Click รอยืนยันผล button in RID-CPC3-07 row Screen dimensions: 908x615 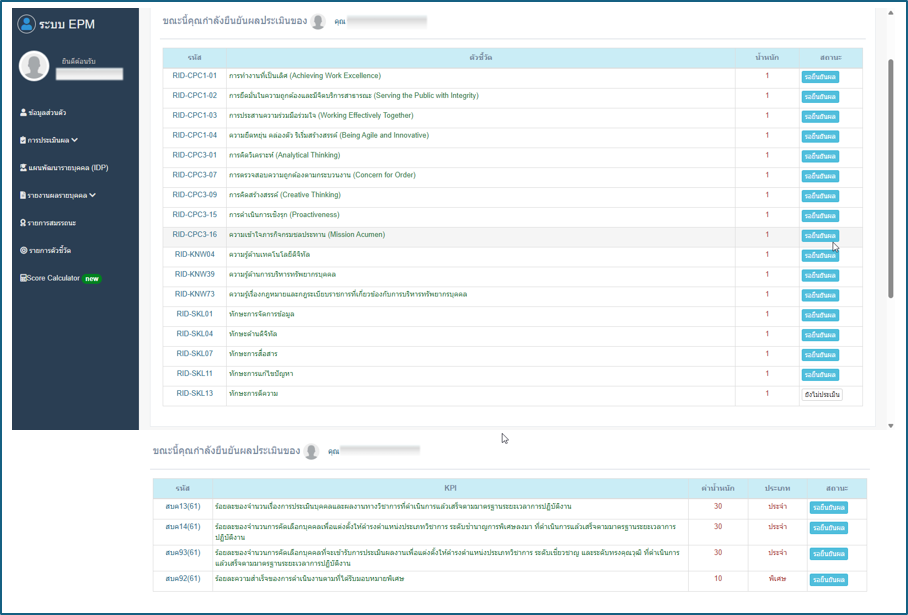point(820,176)
